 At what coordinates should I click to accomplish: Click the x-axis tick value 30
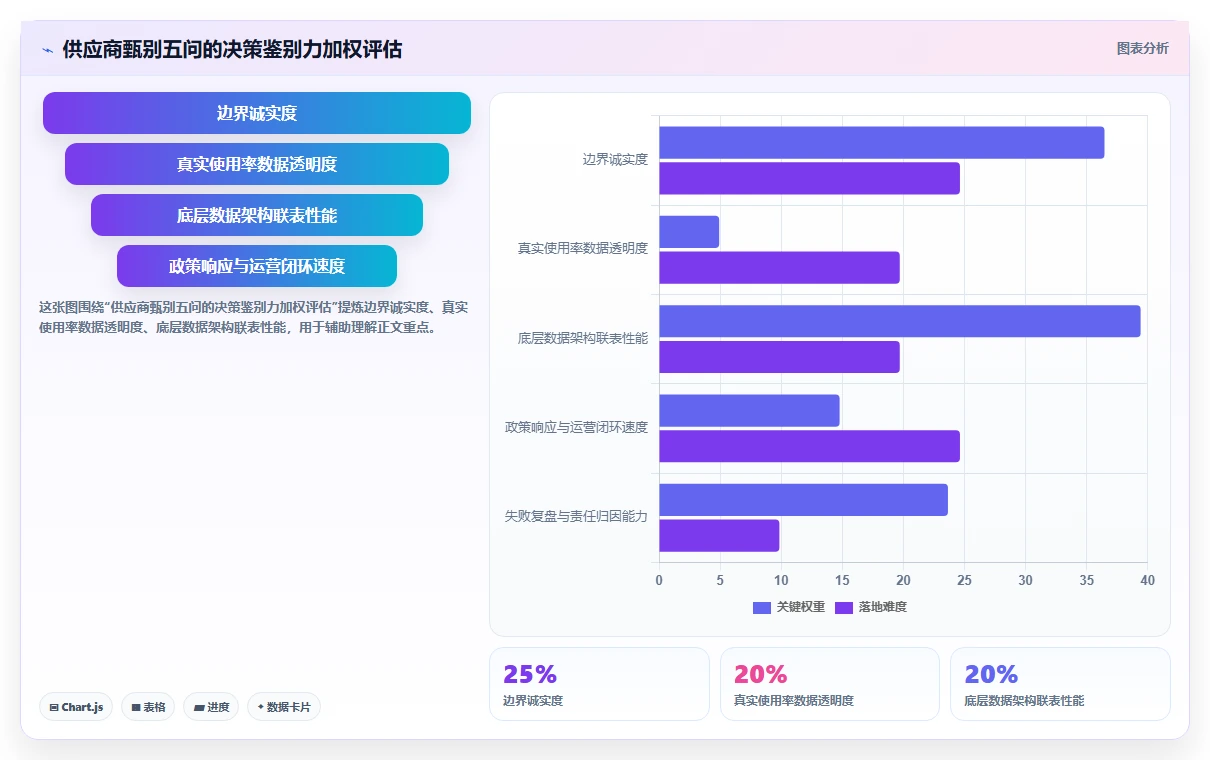pos(1025,580)
